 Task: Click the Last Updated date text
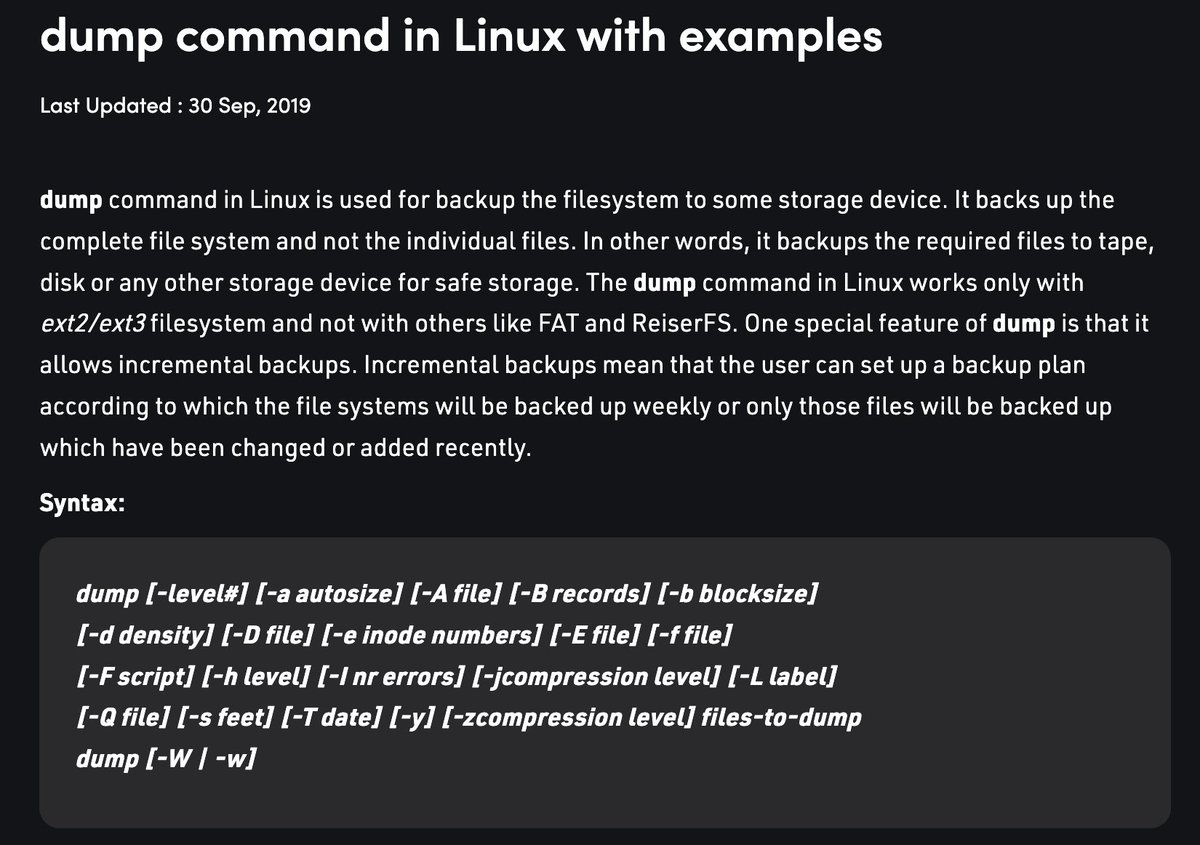(x=175, y=105)
